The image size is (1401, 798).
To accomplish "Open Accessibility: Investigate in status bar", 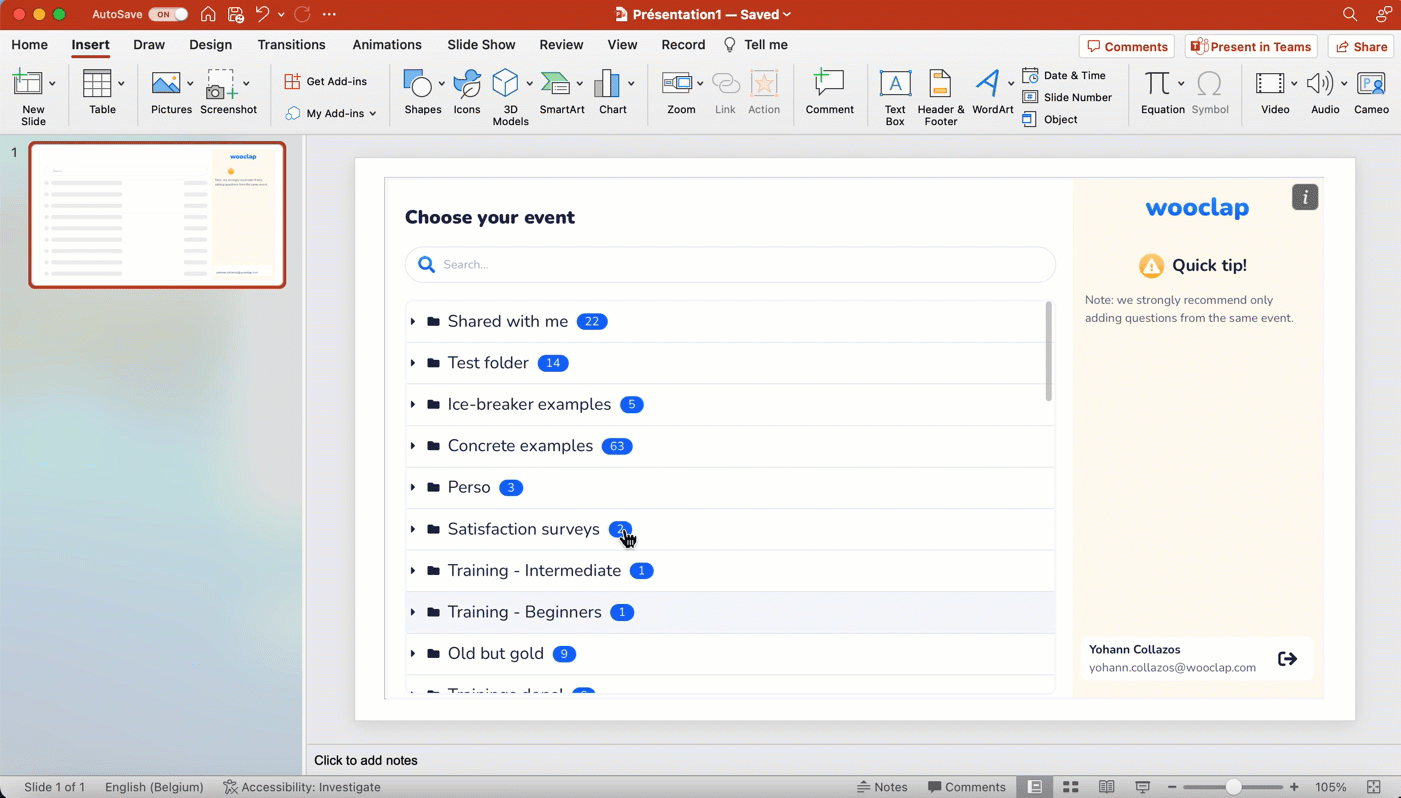I will pos(302,787).
